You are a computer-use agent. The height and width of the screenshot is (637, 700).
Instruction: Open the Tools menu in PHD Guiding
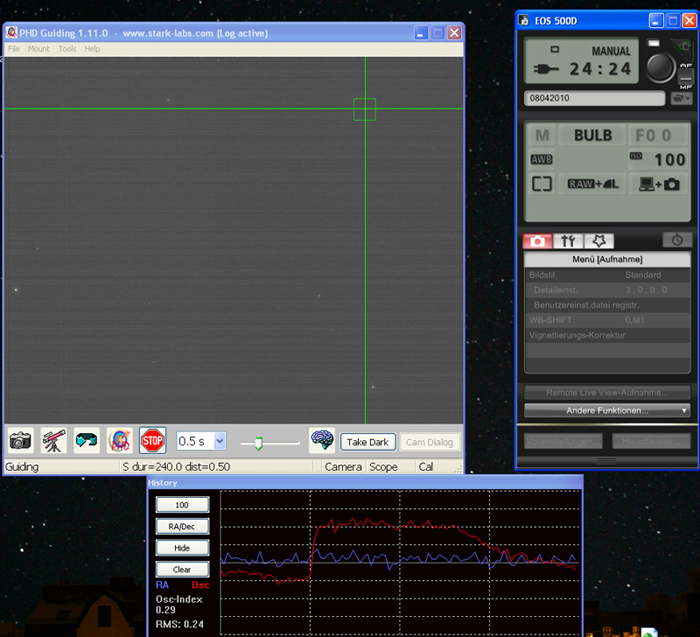click(67, 49)
